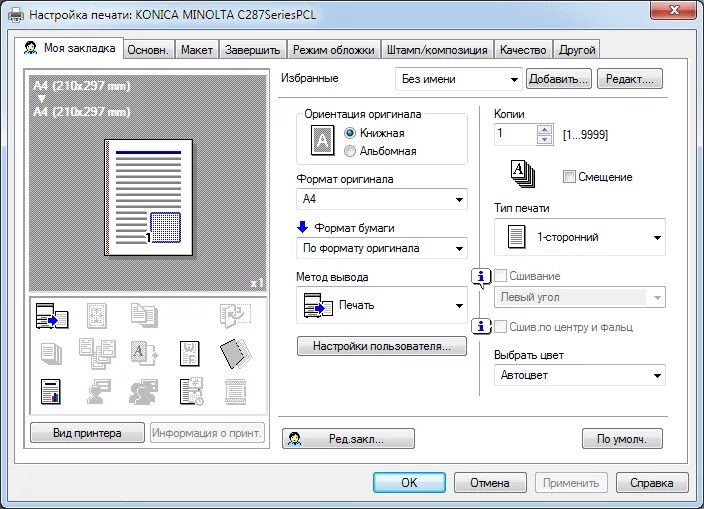This screenshot has height=509, width=704.
Task: Switch to the Режим обложки tab
Action: coord(334,50)
